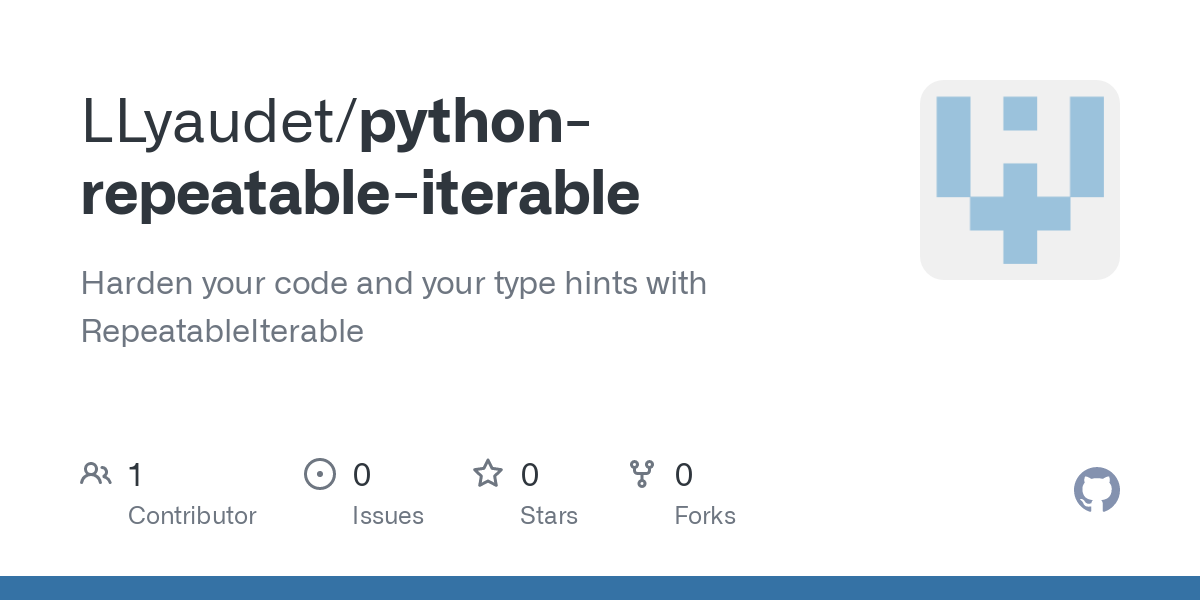Image resolution: width=1200 pixels, height=600 pixels.
Task: Click the issues circle-dot icon
Action: (x=320, y=474)
